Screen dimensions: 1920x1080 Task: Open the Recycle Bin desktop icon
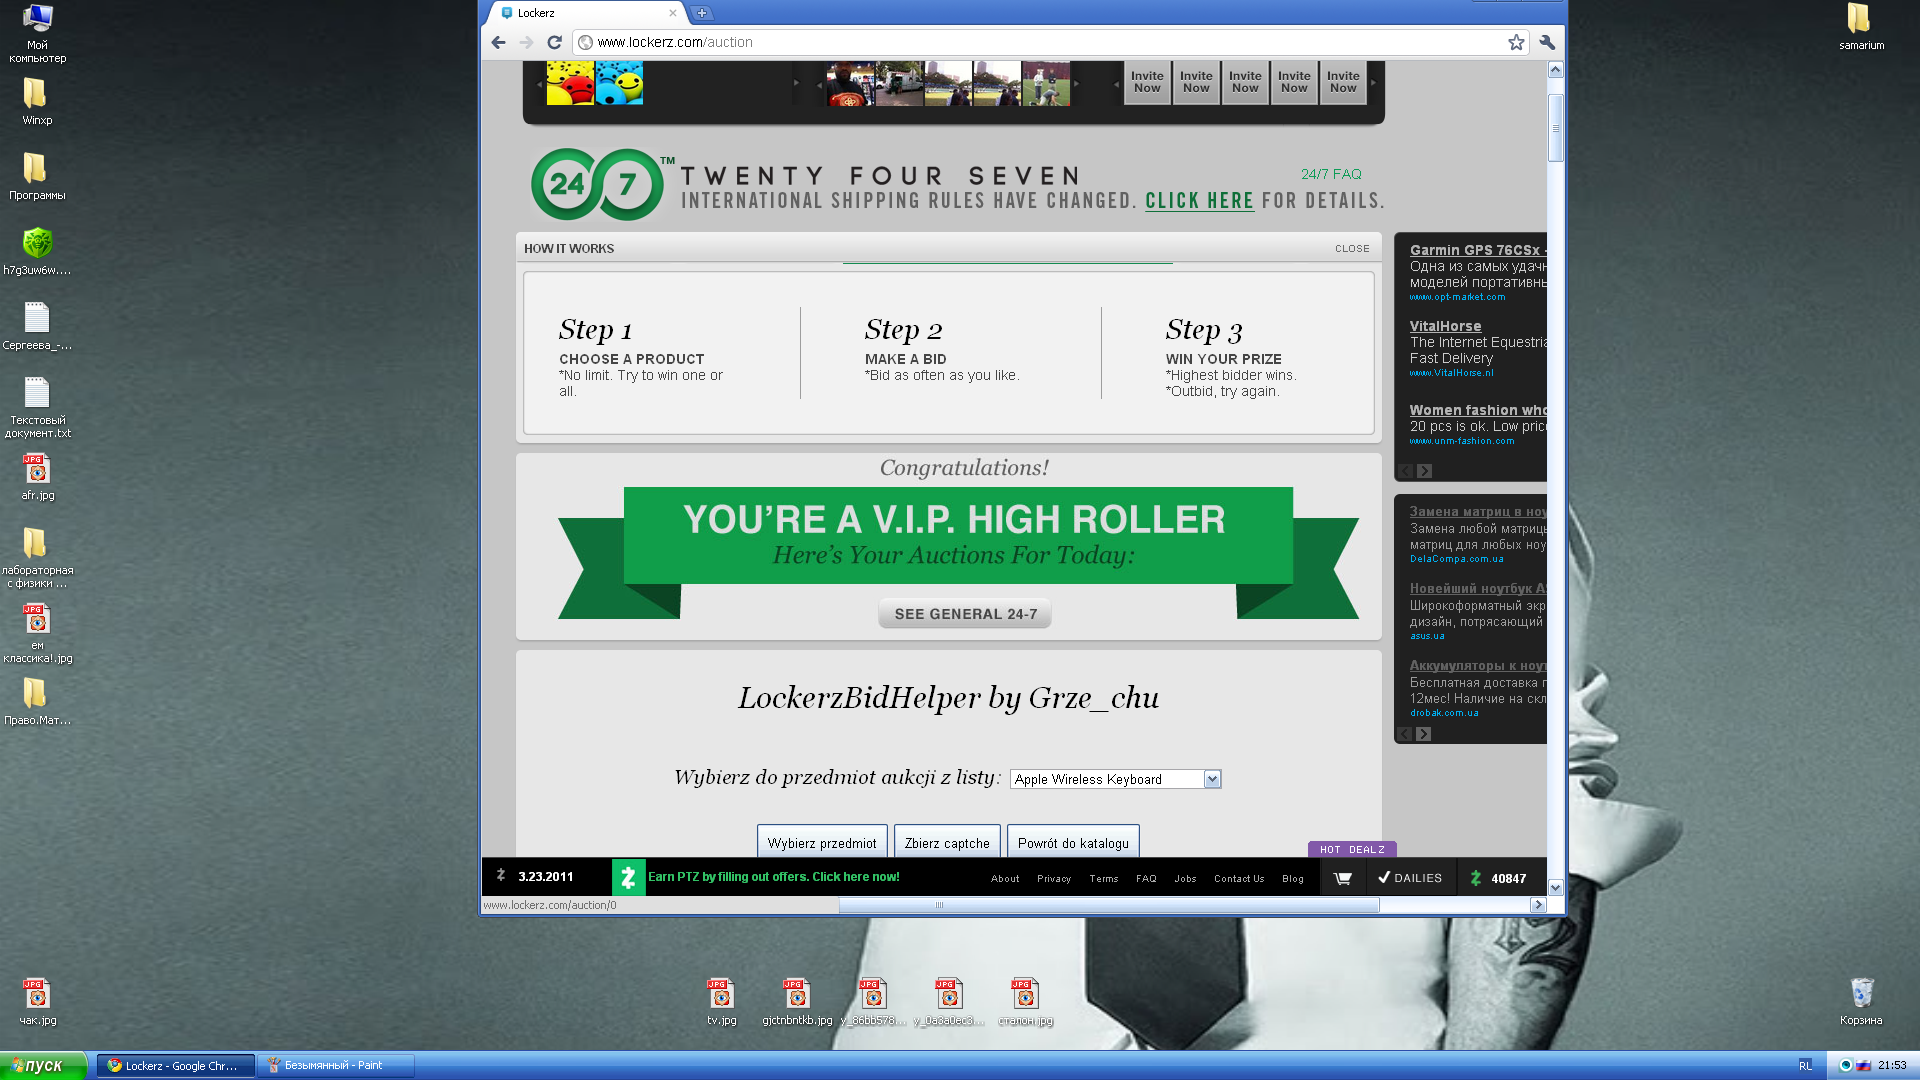(1860, 995)
